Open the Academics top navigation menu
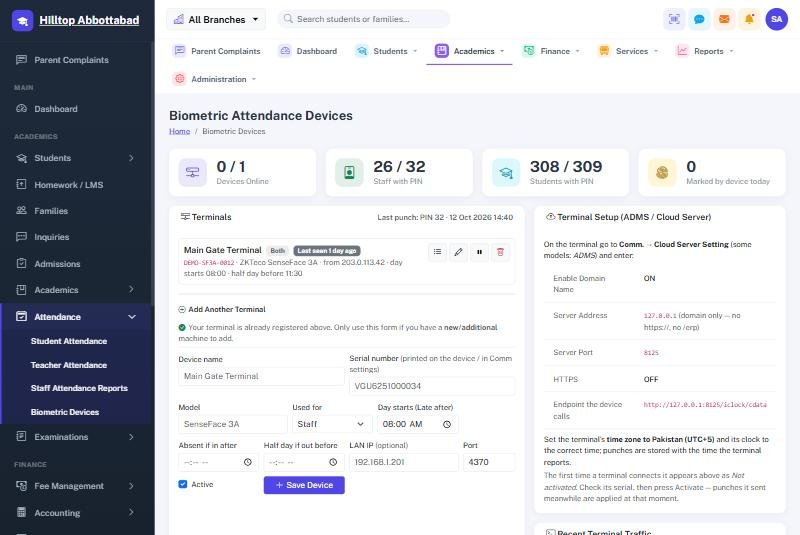Viewport: 800px width, 535px height. [469, 51]
